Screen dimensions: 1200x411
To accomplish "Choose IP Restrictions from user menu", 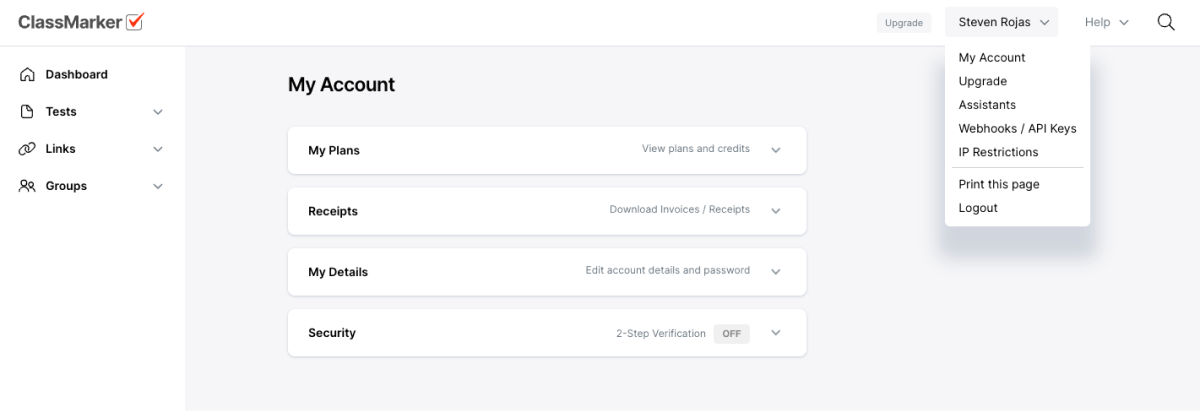I will [x=998, y=152].
